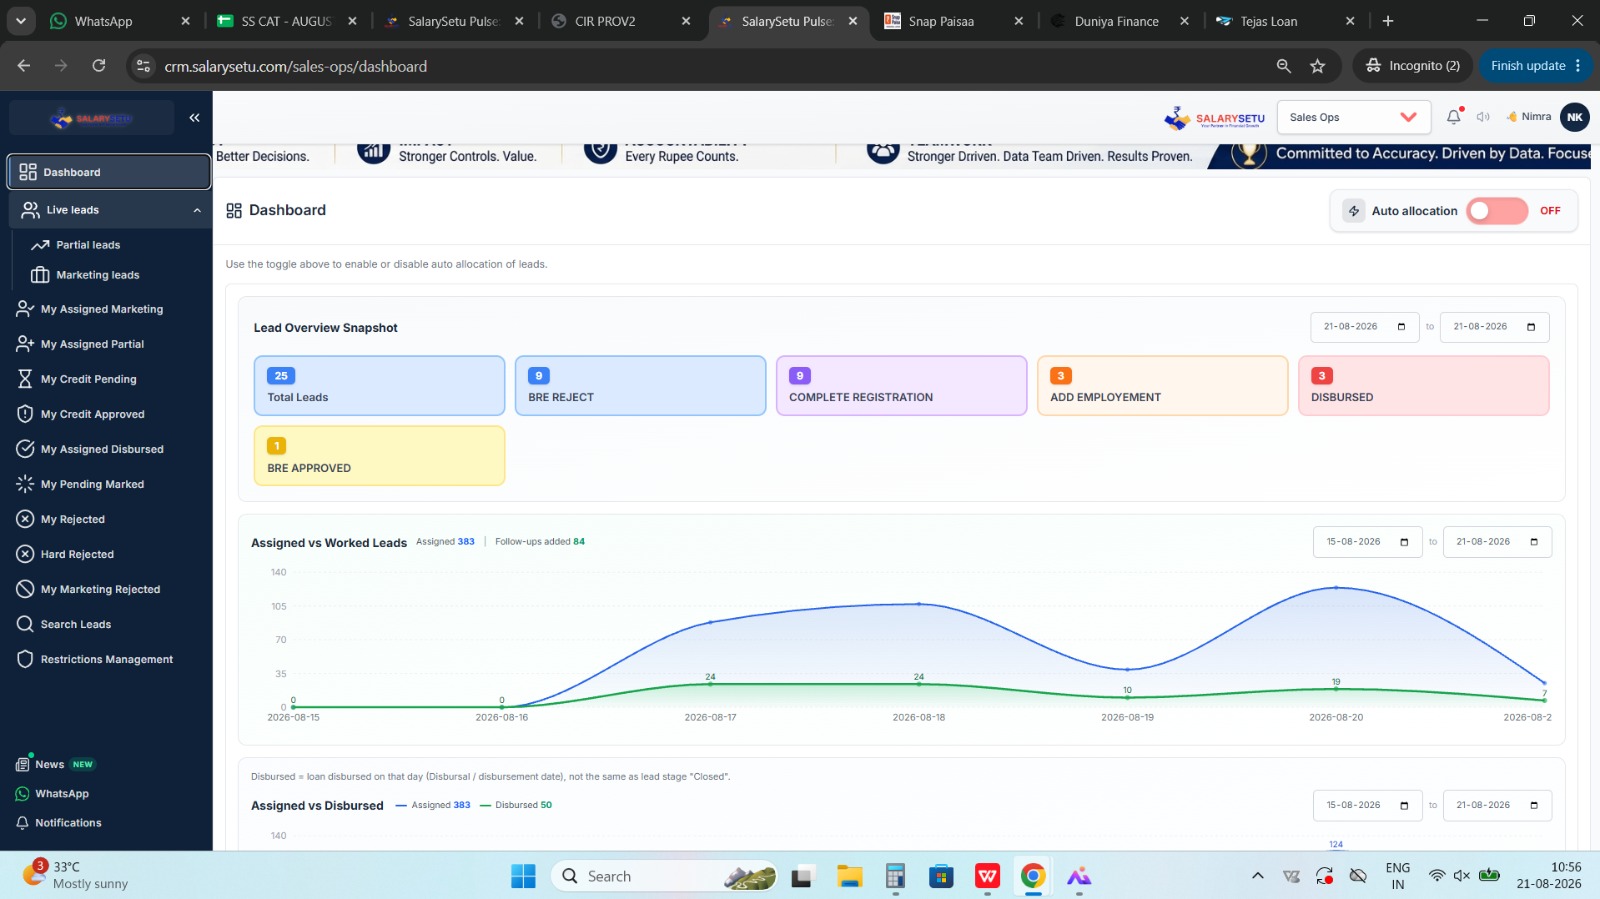Click the 2026-08-20 peak chart point
Image resolution: width=1600 pixels, height=899 pixels.
point(1336,588)
